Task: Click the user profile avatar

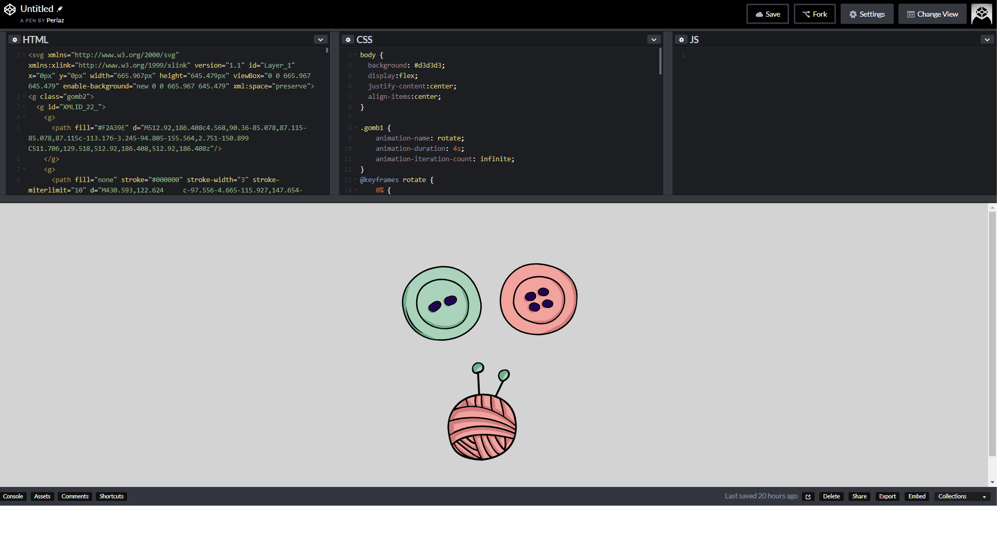Action: point(981,14)
